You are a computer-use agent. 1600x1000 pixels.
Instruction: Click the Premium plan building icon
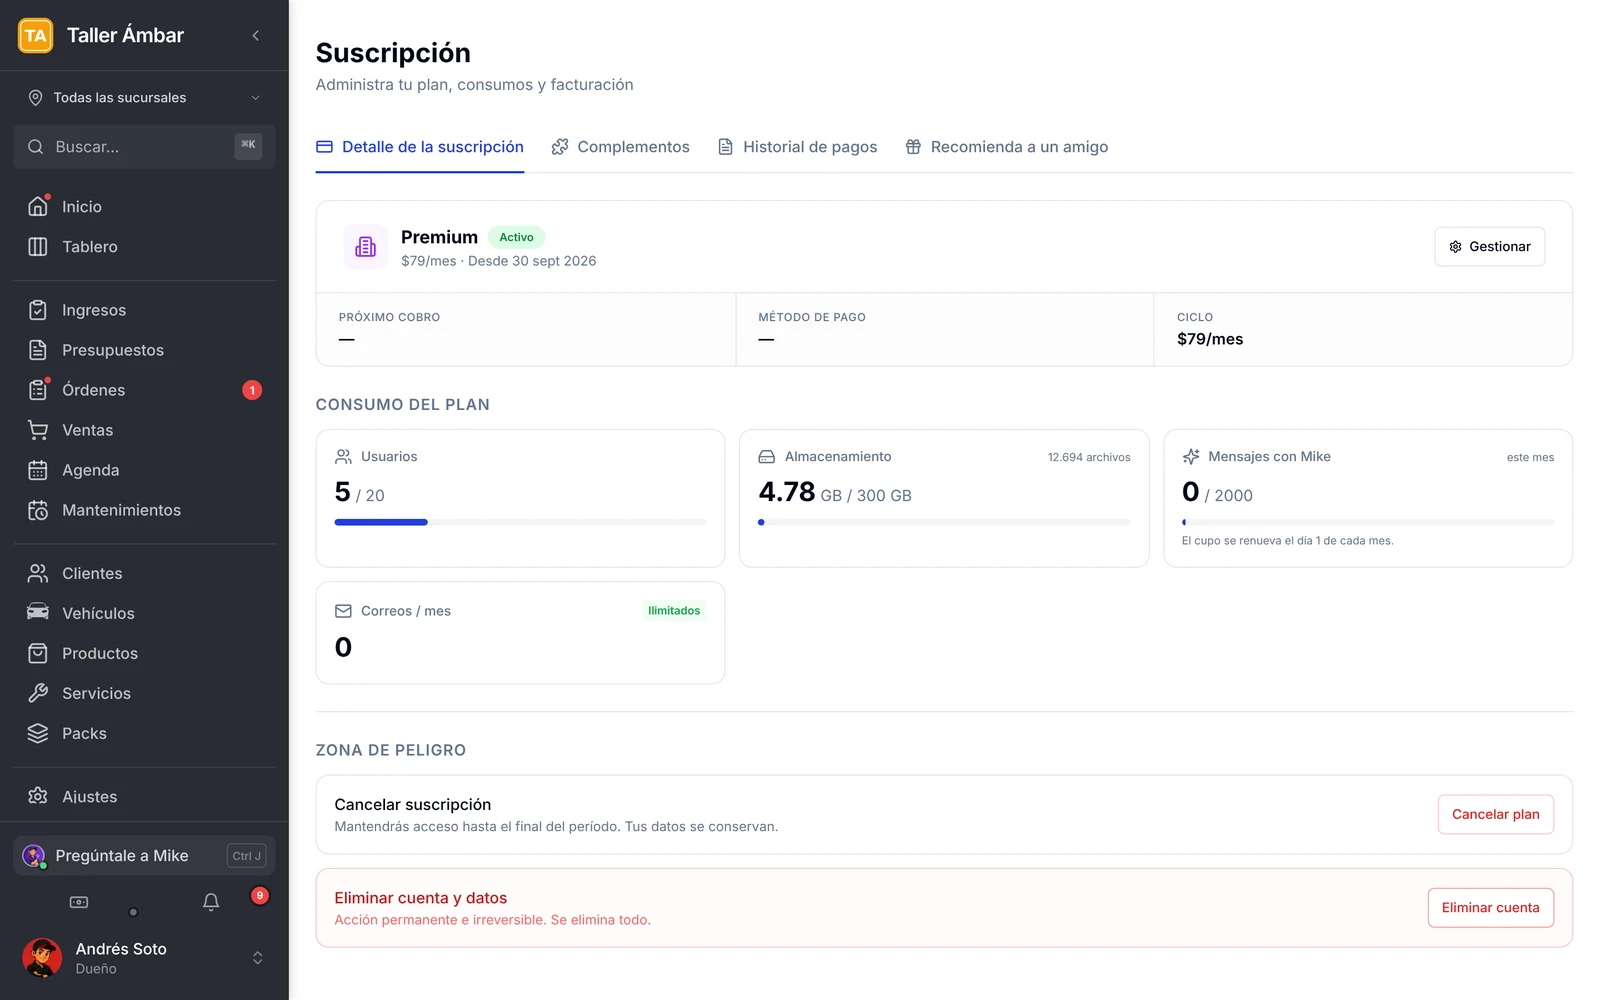point(366,247)
